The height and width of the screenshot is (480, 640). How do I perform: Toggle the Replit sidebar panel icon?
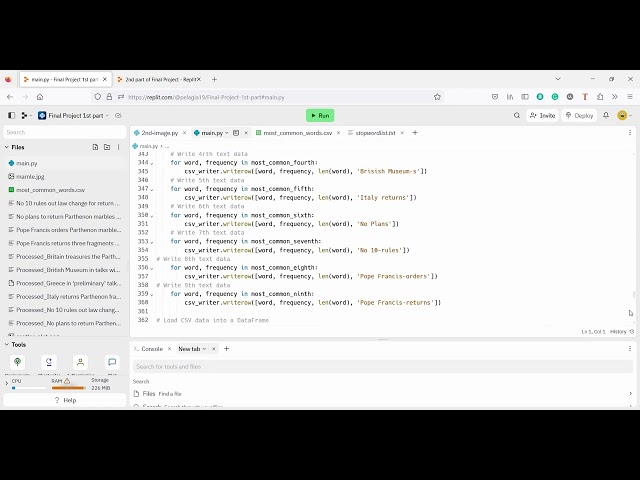point(11,116)
